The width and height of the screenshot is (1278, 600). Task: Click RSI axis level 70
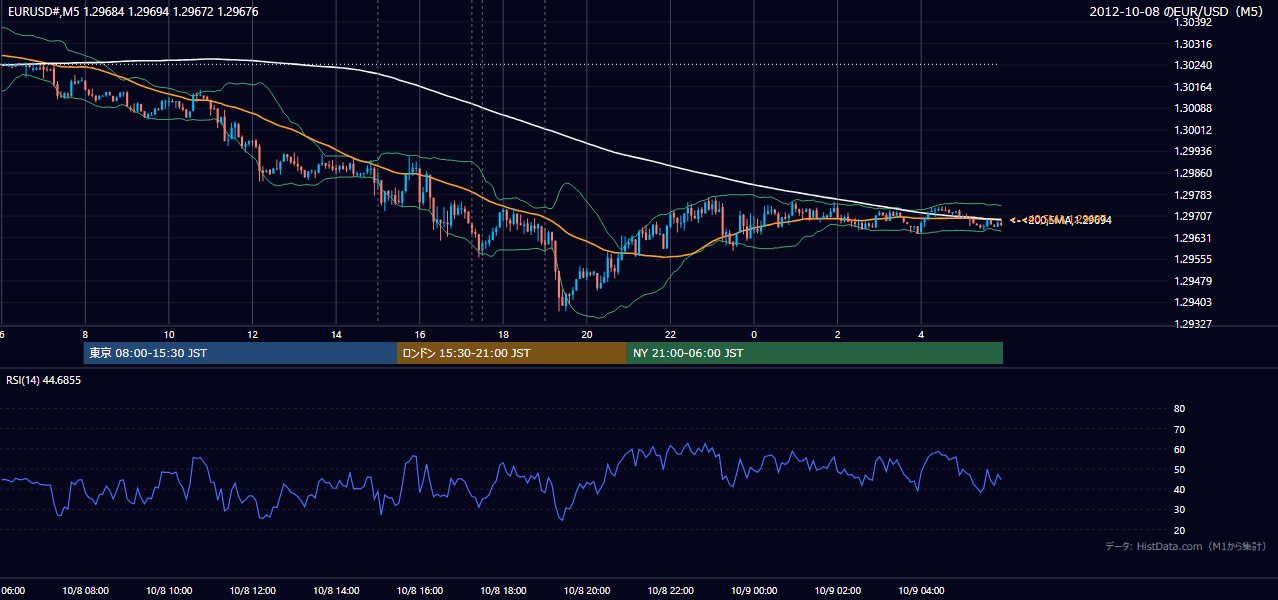click(x=1179, y=429)
